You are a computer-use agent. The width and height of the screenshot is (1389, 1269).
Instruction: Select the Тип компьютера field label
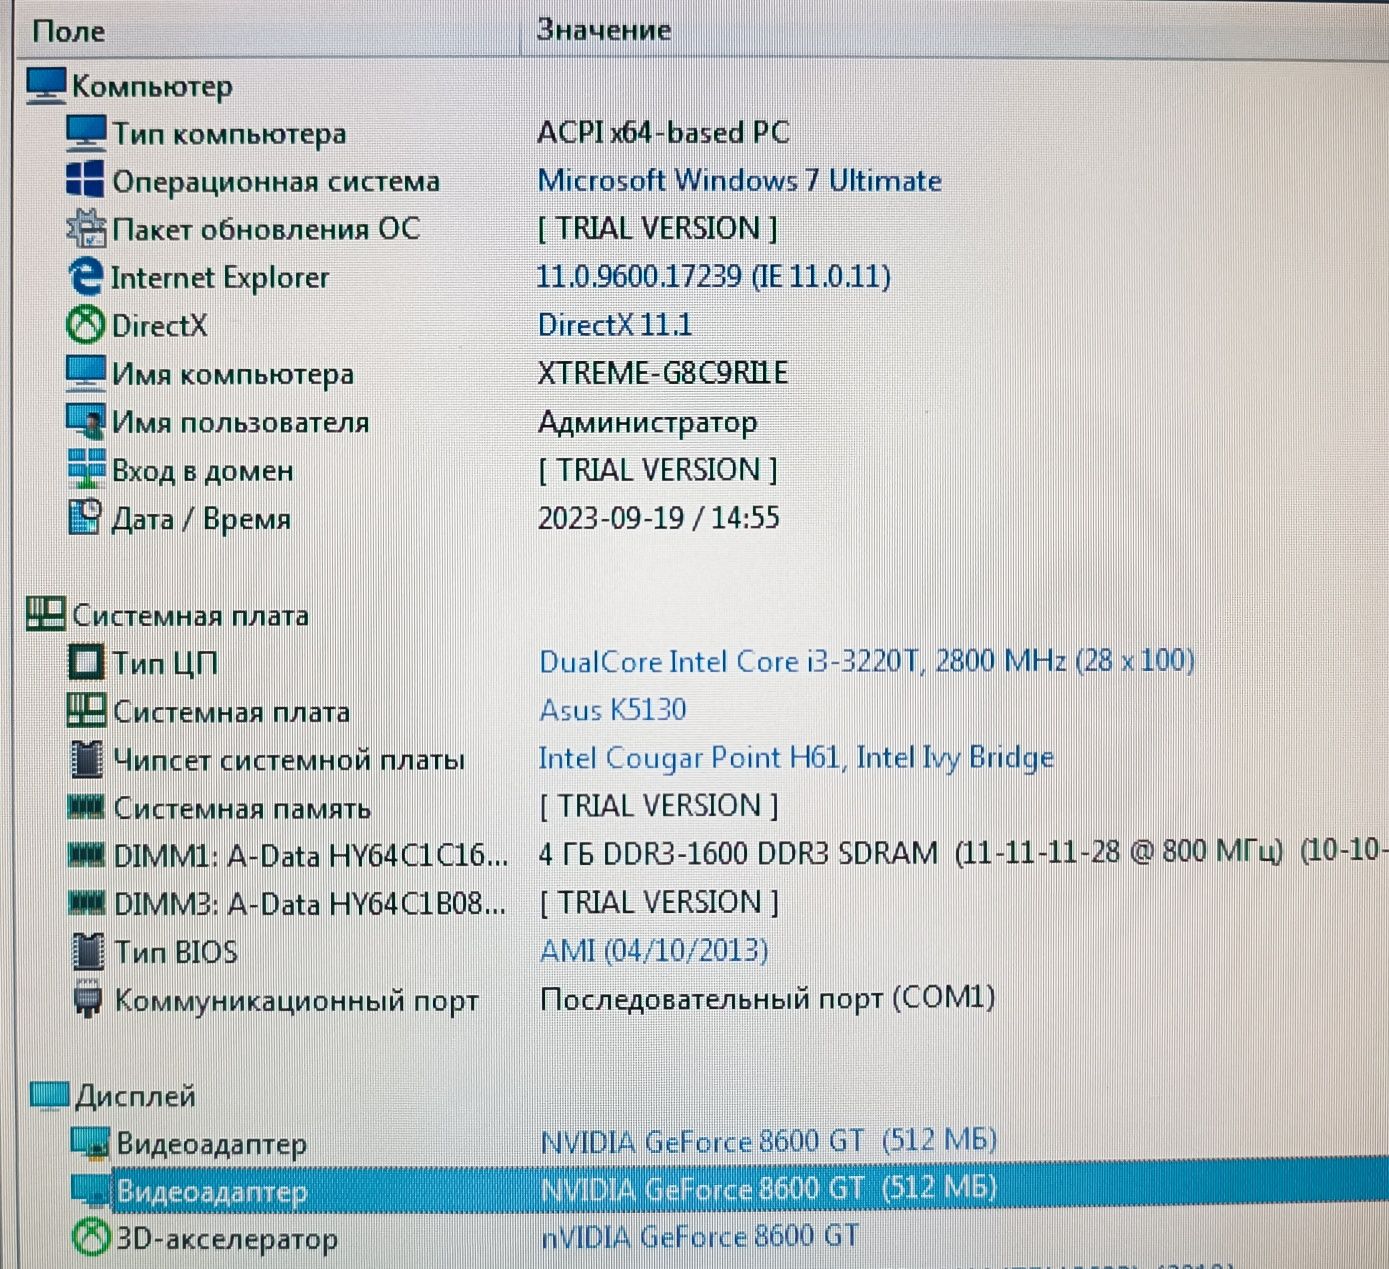pyautogui.click(x=229, y=134)
